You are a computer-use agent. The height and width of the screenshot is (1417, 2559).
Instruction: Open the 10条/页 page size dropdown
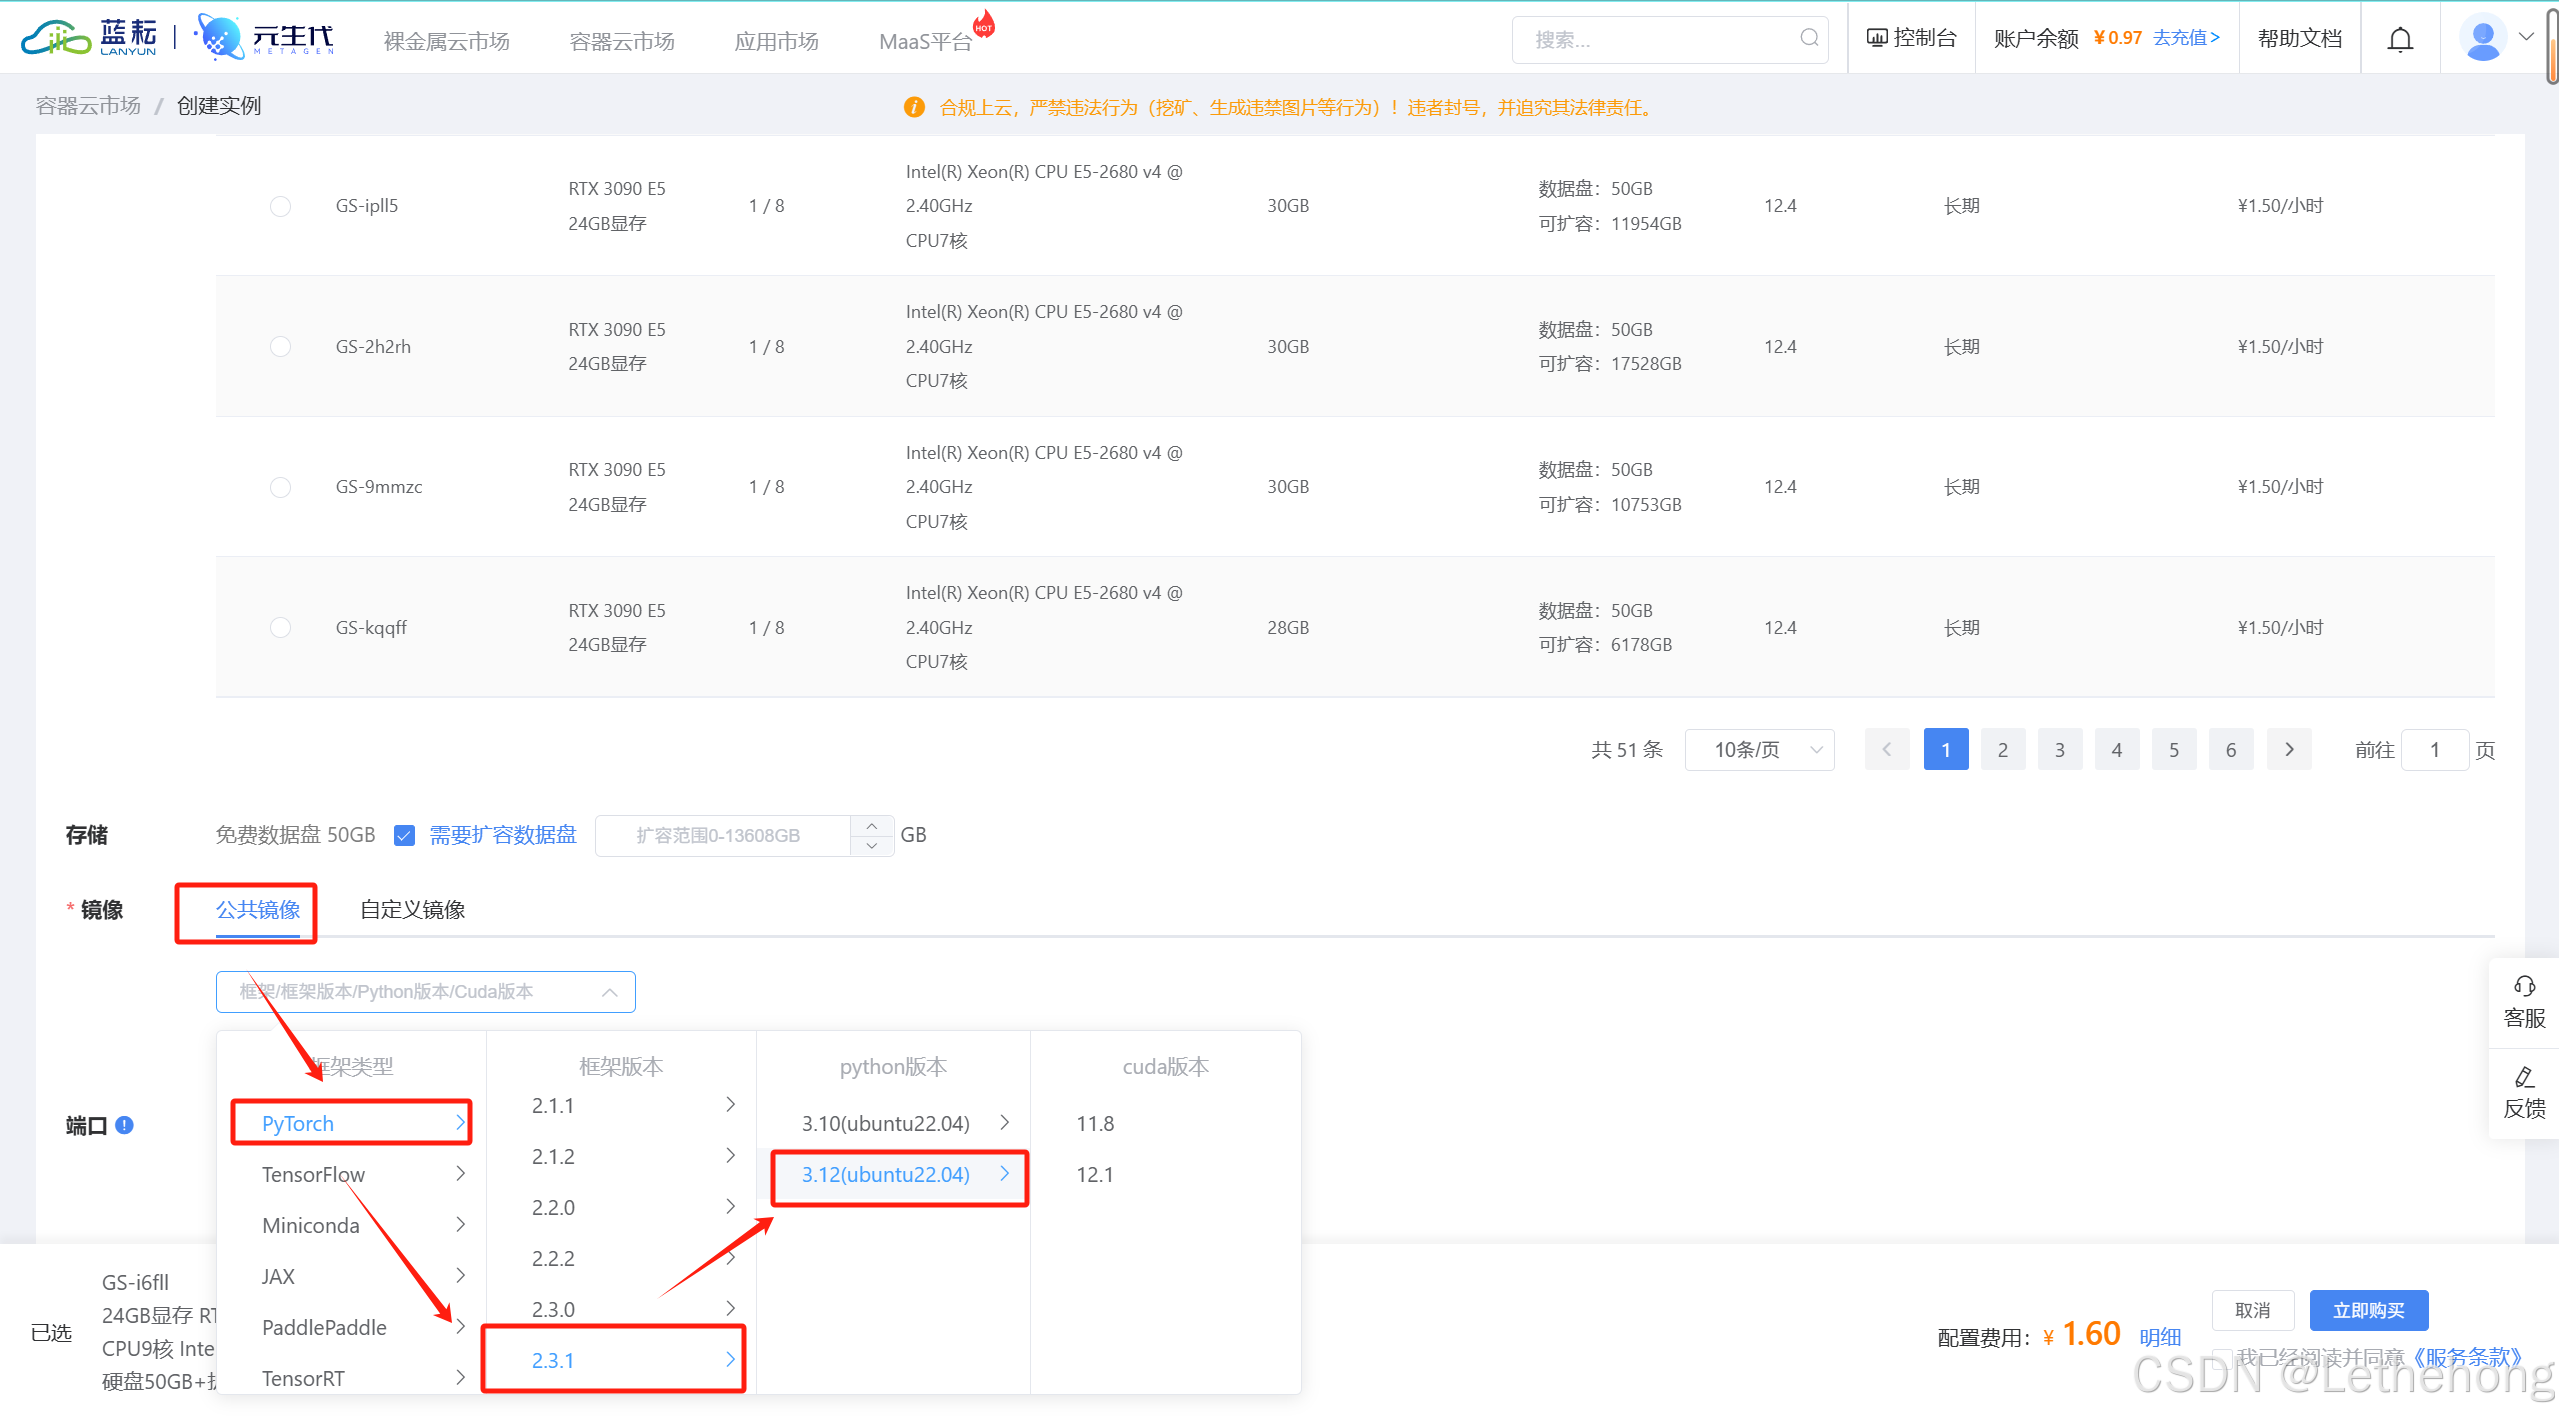pos(1759,750)
